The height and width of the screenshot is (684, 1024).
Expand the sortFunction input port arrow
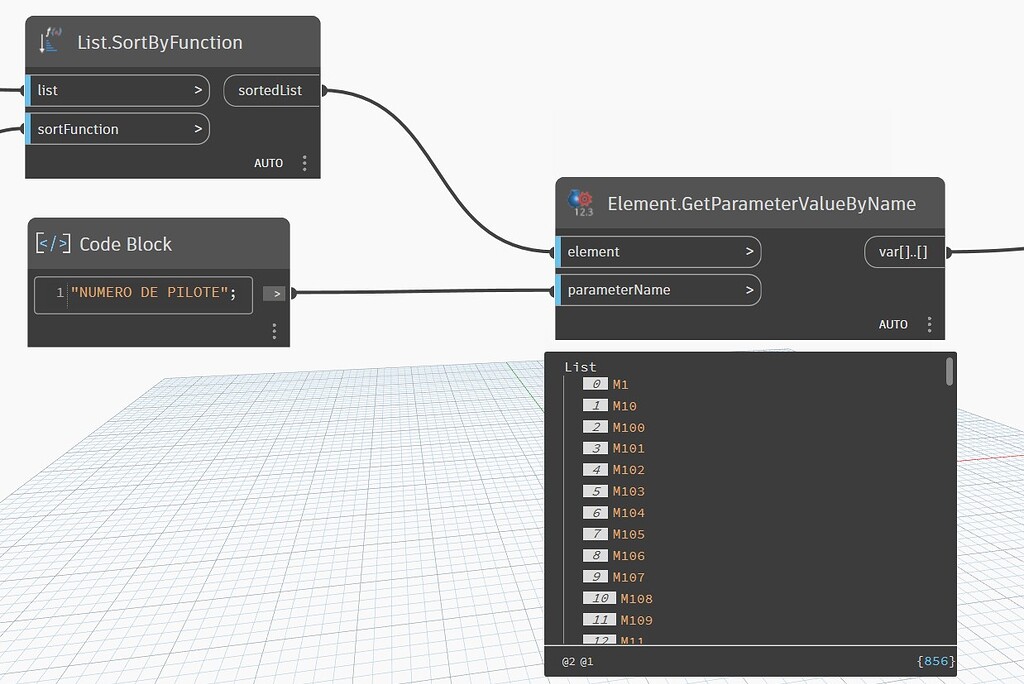[197, 128]
